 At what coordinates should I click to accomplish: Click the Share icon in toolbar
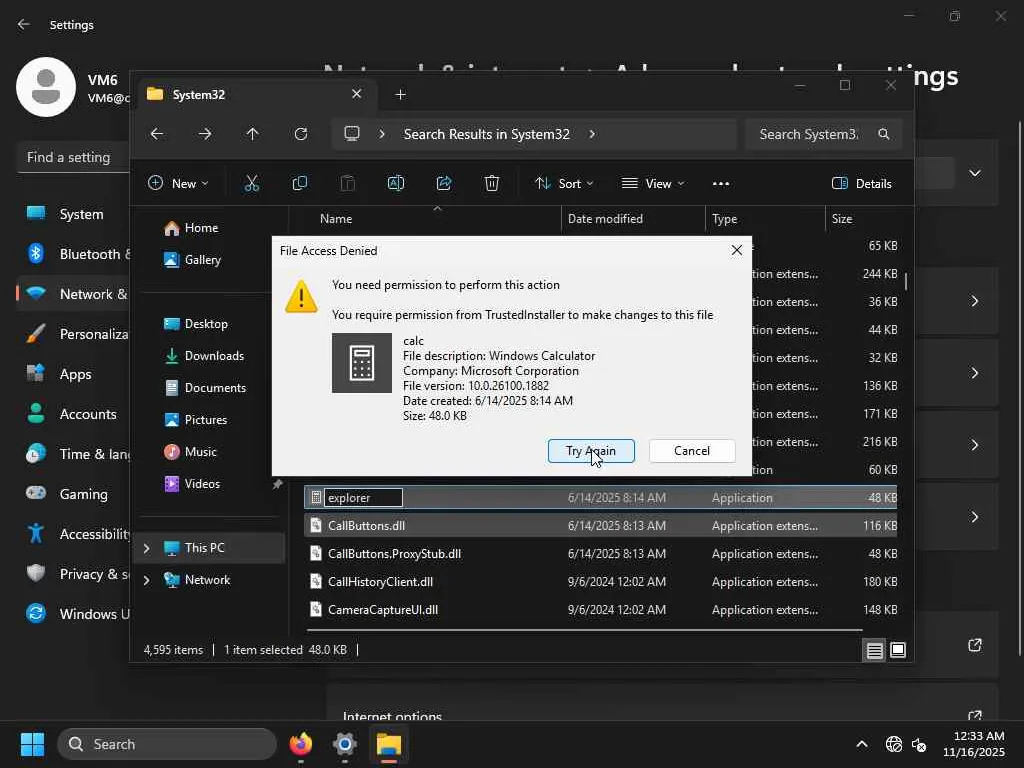coord(444,184)
